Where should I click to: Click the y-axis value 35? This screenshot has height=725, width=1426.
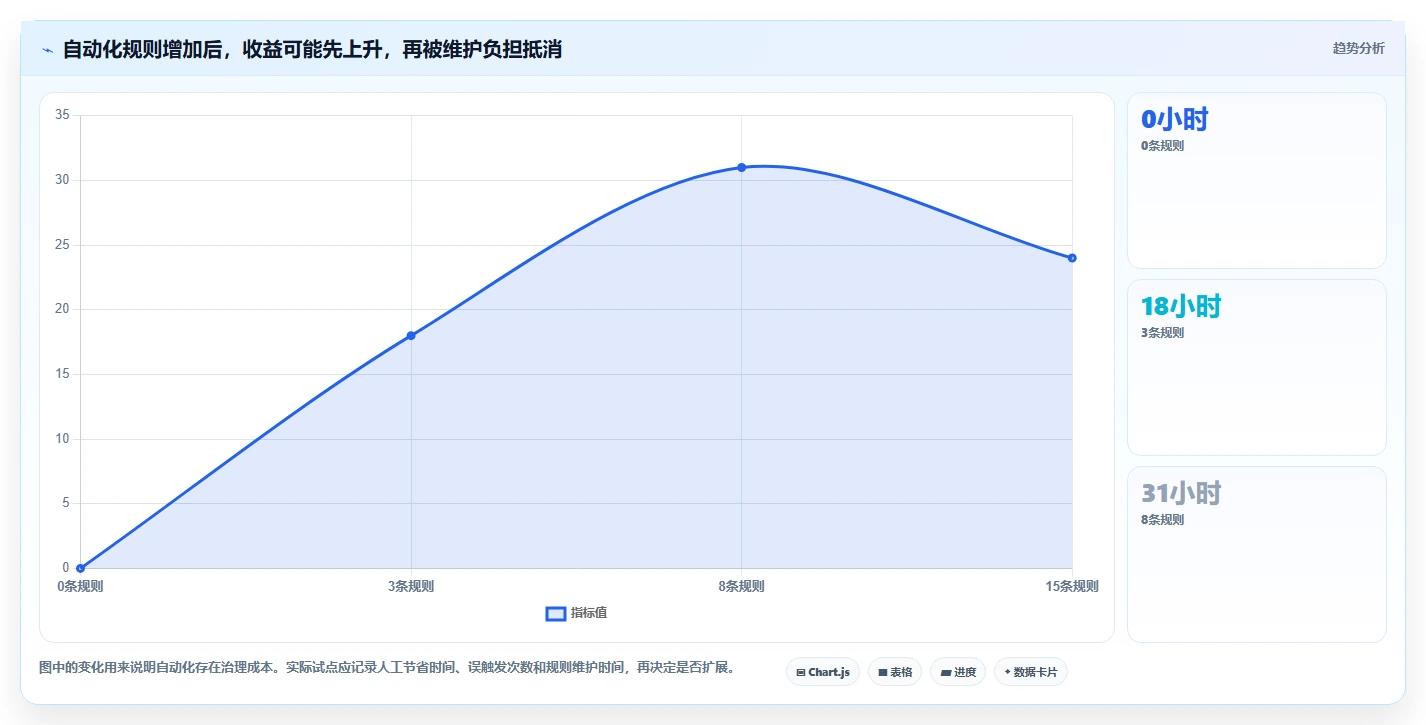coord(62,115)
